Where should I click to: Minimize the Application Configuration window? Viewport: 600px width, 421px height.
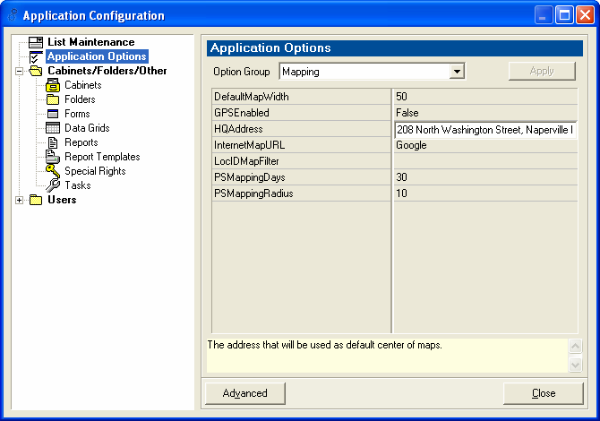coord(543,15)
